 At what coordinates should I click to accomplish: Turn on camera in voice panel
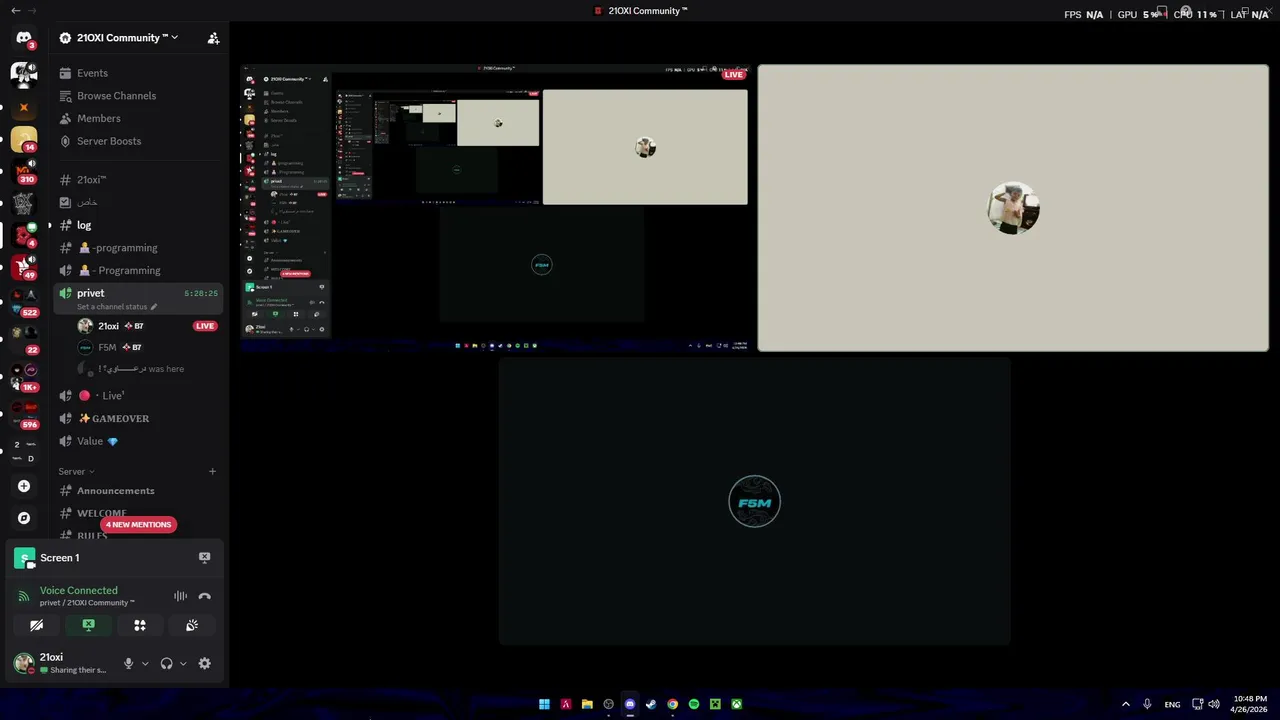tap(36, 625)
